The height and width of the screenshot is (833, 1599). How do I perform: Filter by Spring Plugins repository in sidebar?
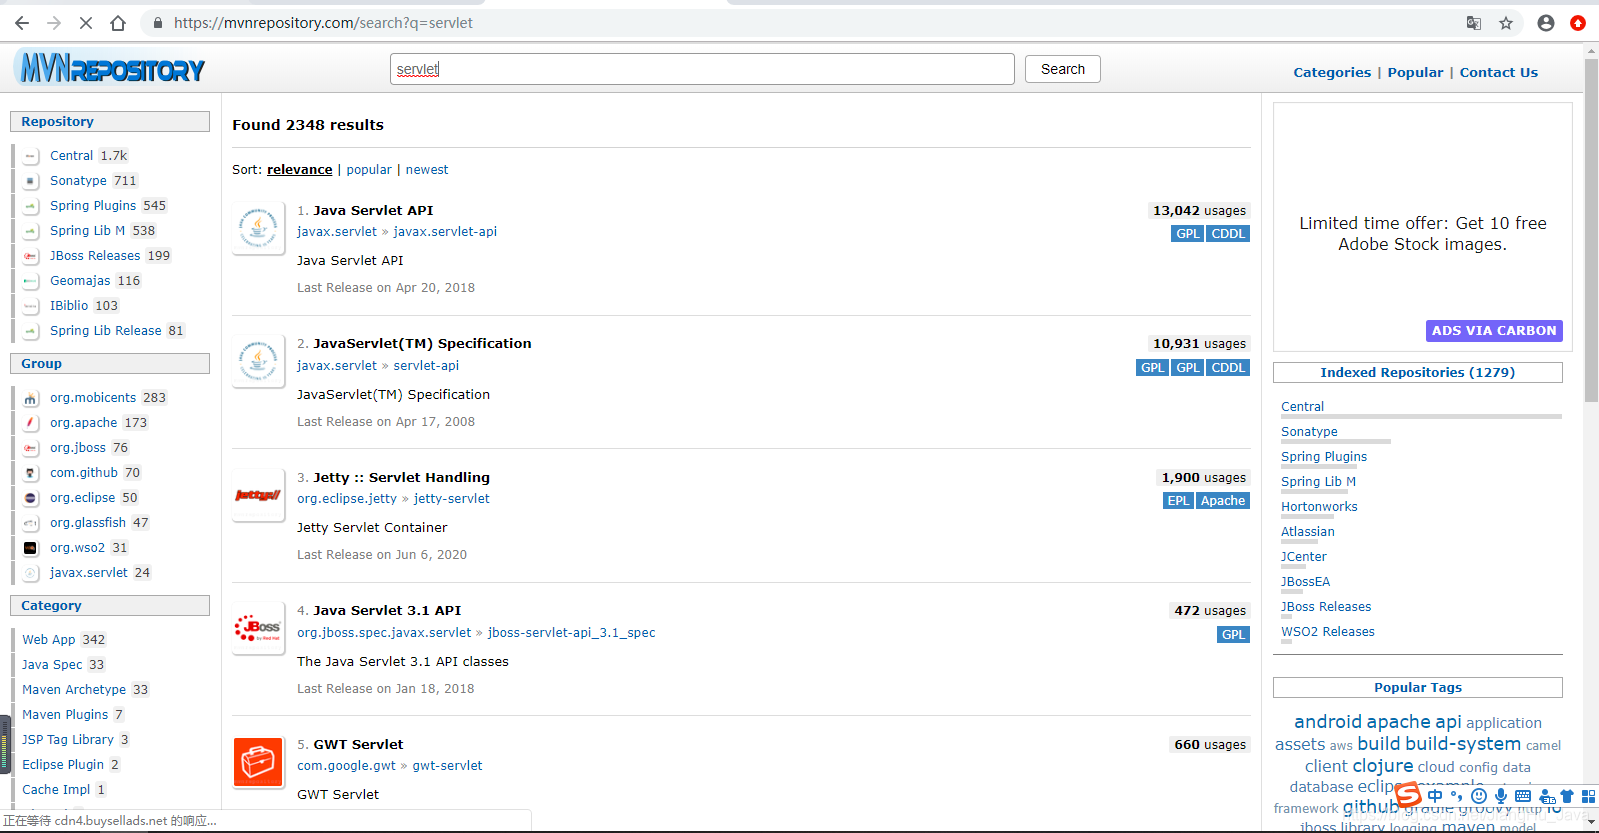93,206
